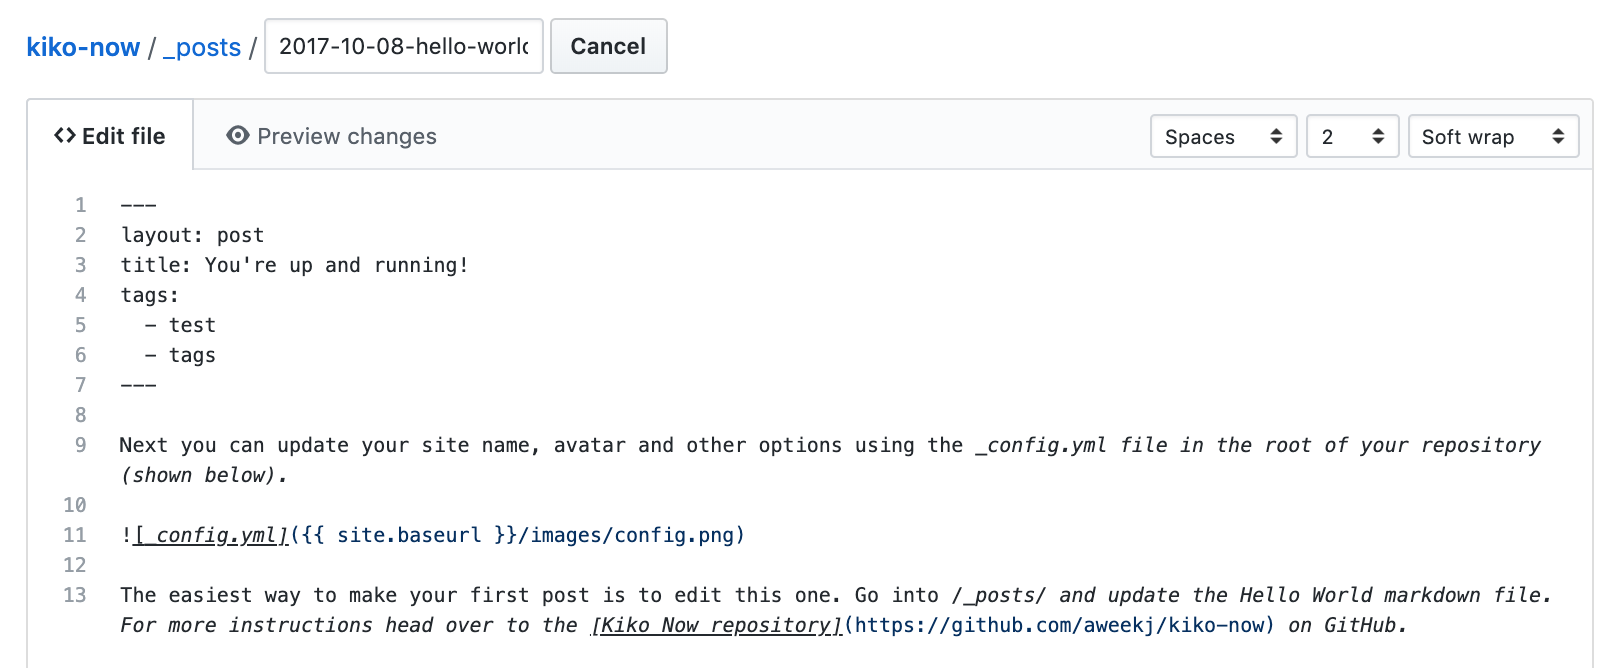This screenshot has width=1618, height=668.
Task: Click the Kiko Now repository markdown link text
Action: (716, 625)
